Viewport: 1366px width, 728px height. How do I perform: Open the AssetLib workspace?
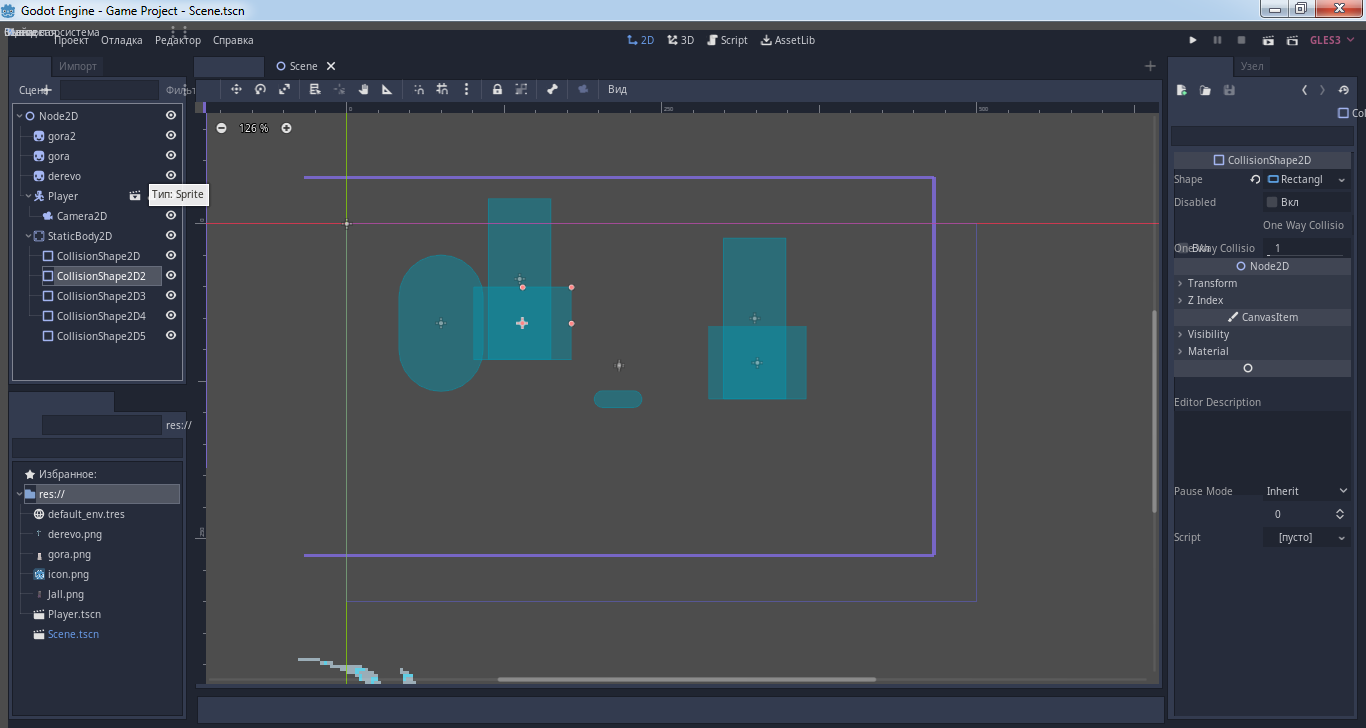point(788,40)
